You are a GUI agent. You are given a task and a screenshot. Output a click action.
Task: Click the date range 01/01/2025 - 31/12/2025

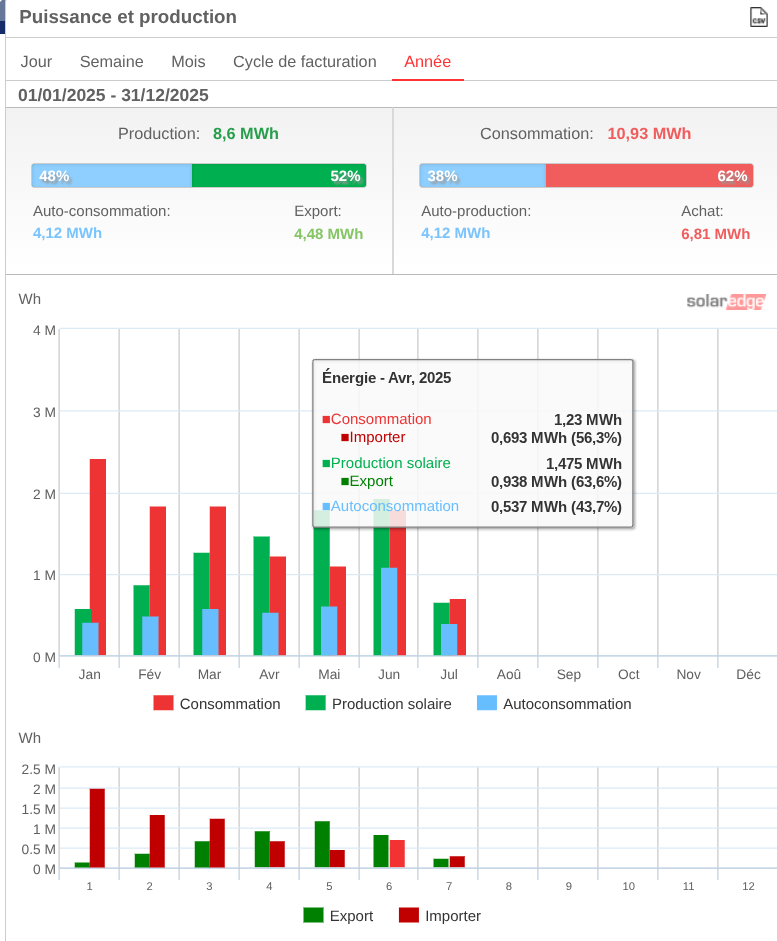click(x=114, y=95)
